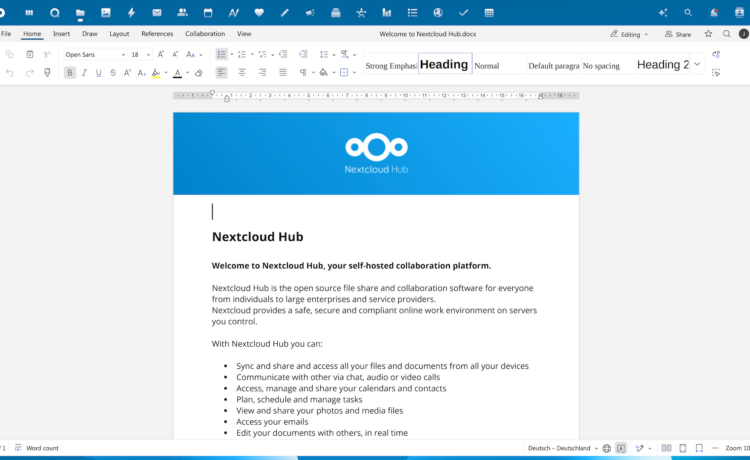750x460 pixels.
Task: Switch to the References tab
Action: 157,34
